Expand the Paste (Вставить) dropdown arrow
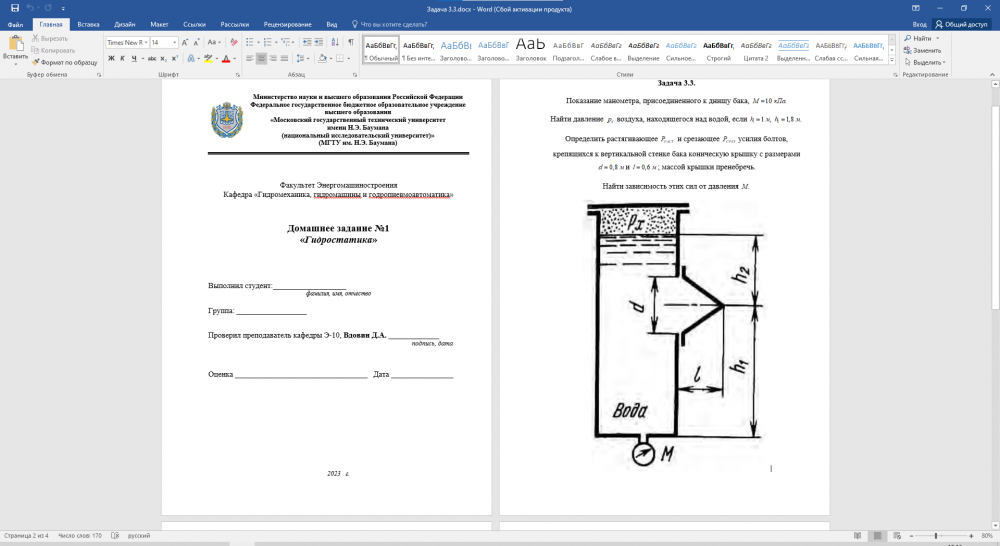This screenshot has width=1000, height=546. pos(15,63)
